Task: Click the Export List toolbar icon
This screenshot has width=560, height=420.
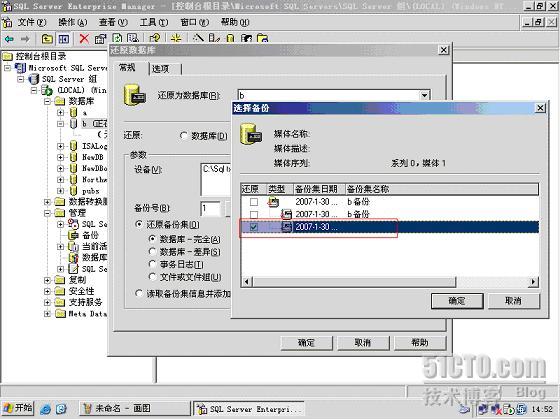Action: click(x=133, y=38)
